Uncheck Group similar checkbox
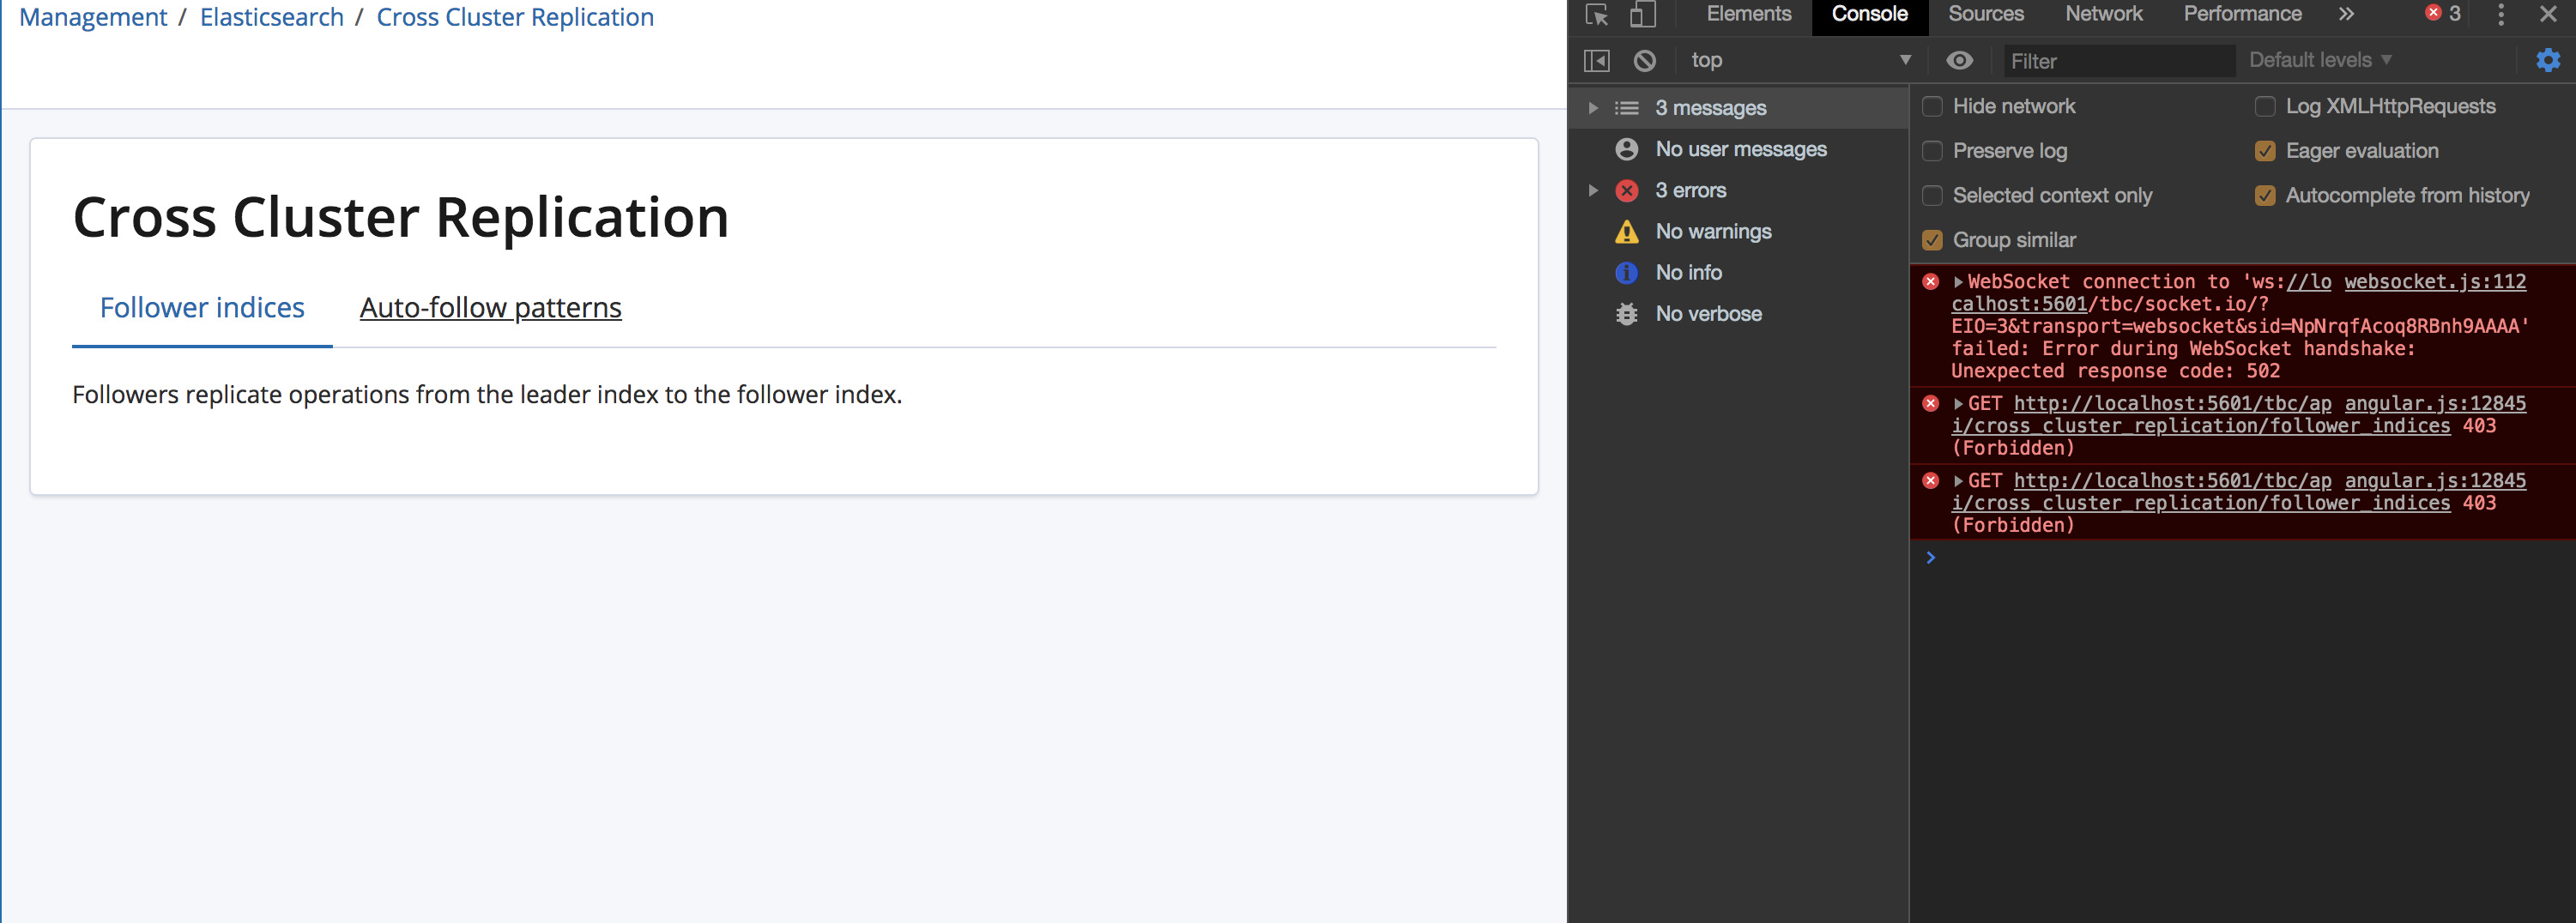2576x923 pixels. [x=1932, y=240]
